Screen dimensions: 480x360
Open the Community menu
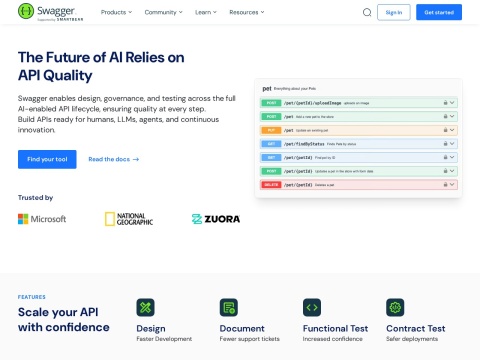coord(163,12)
